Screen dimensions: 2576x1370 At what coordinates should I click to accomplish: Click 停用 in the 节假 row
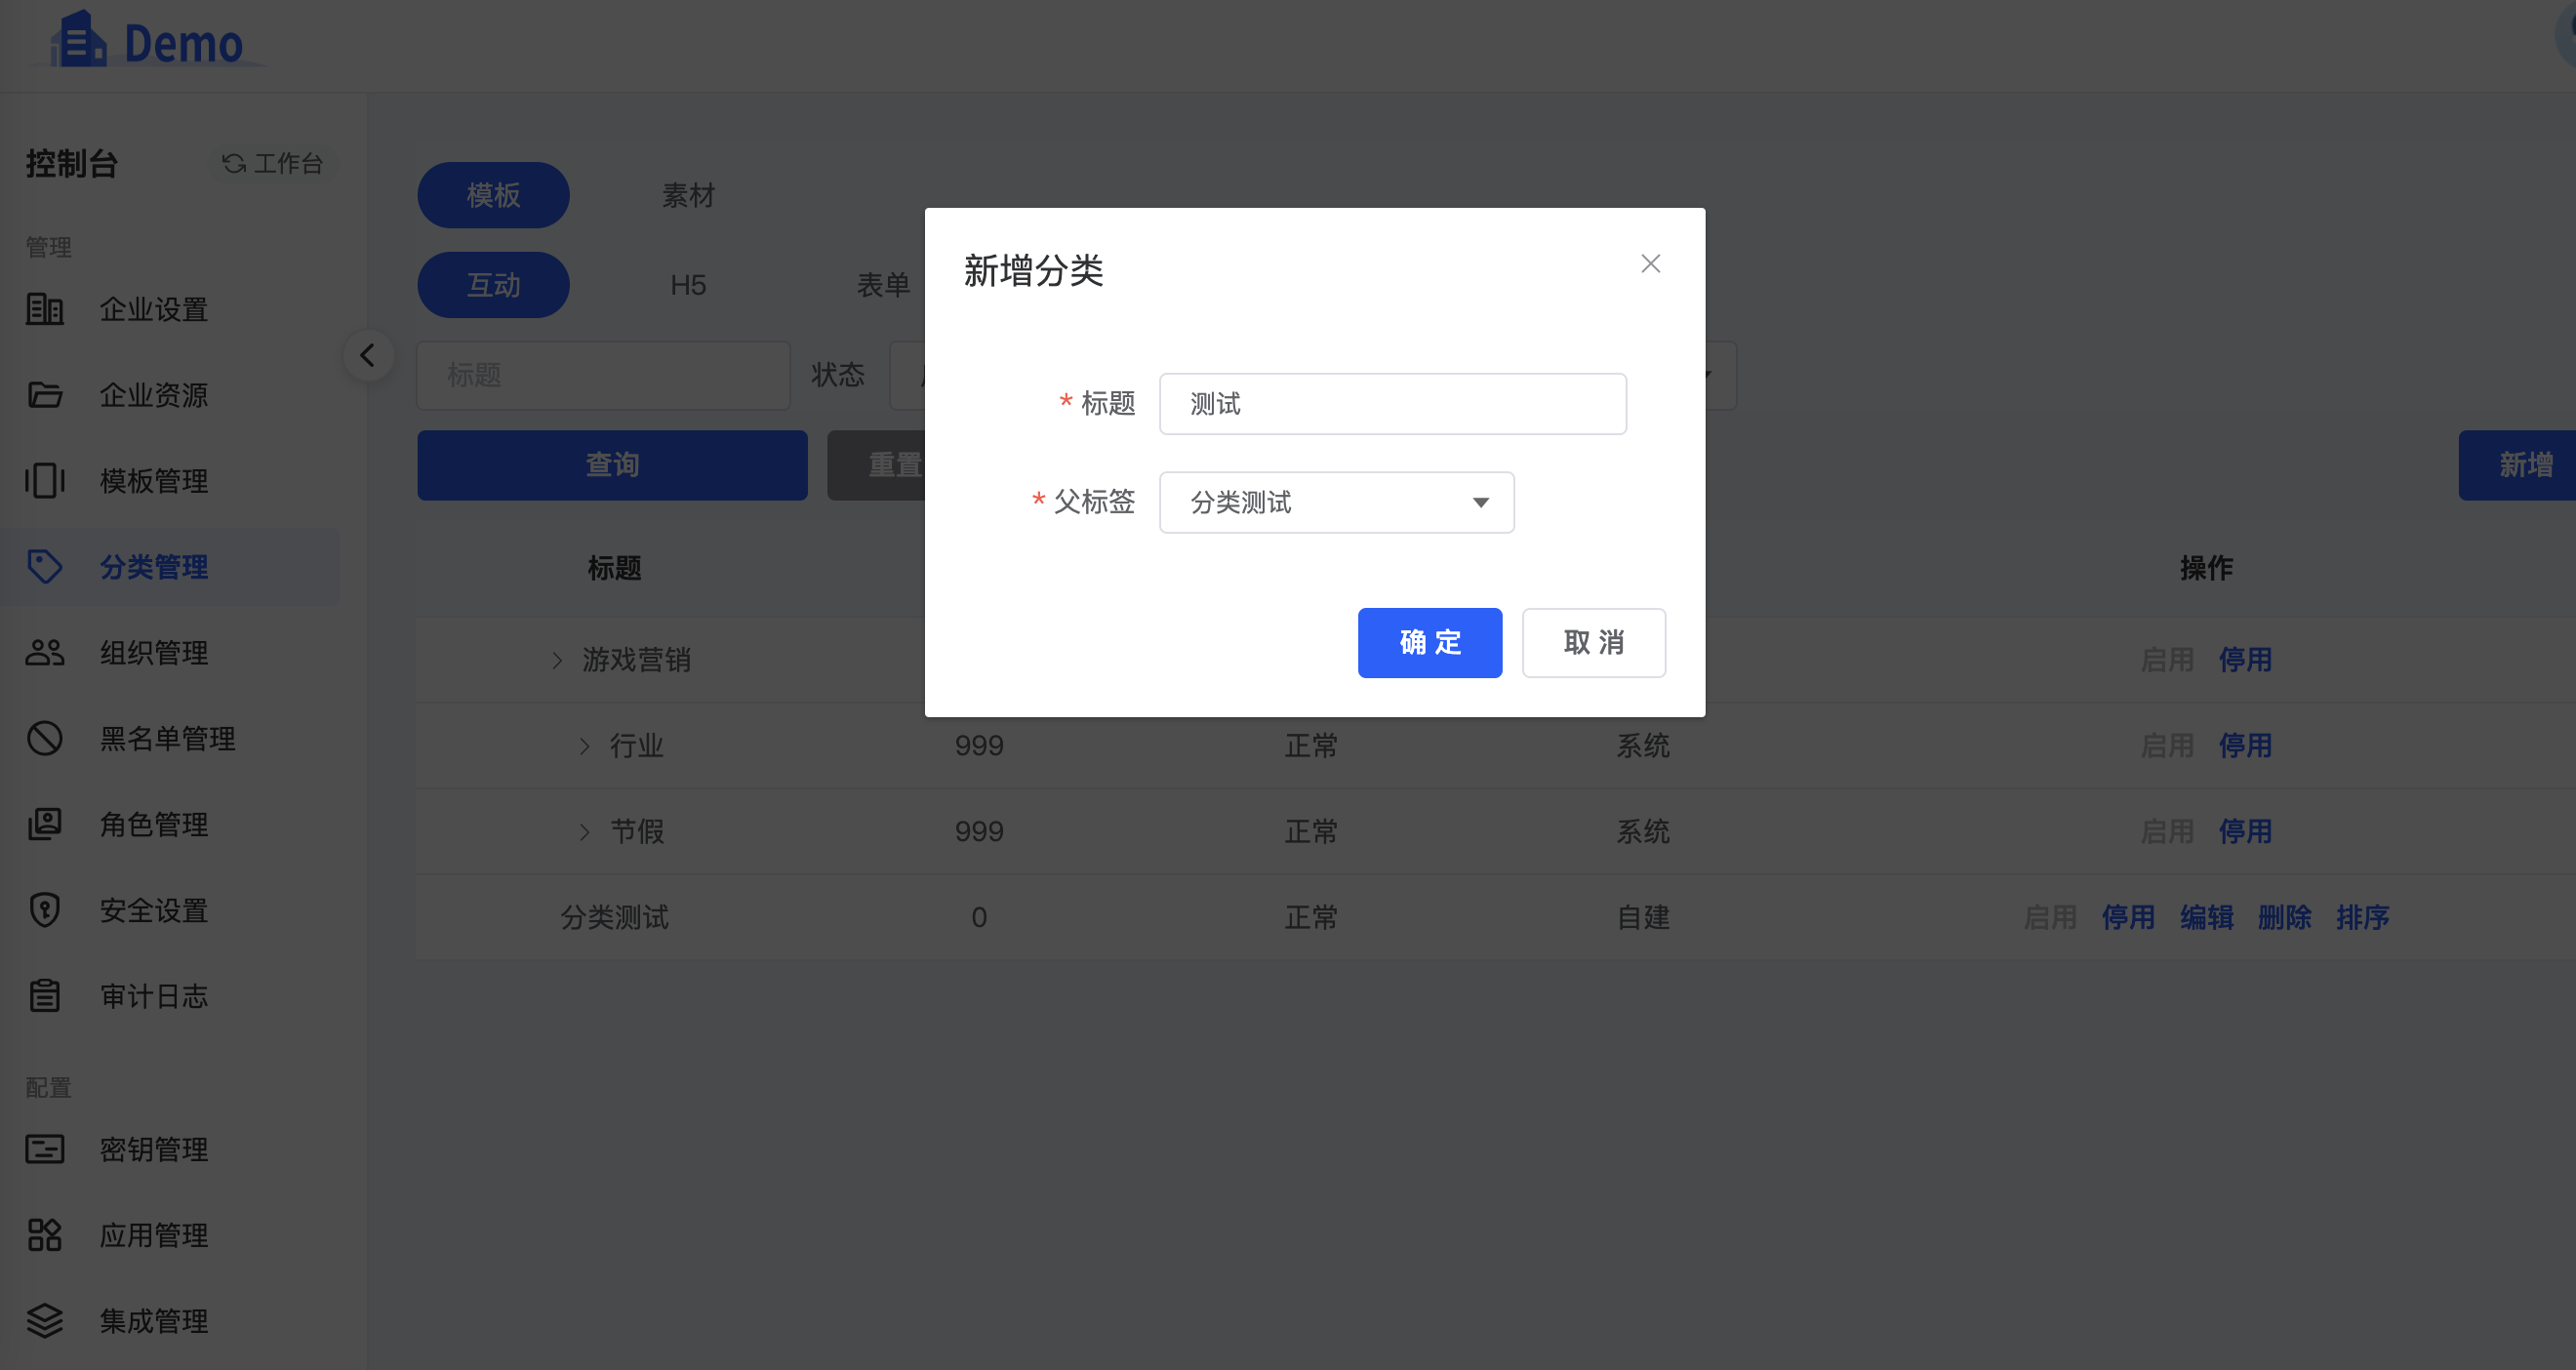(x=2245, y=832)
